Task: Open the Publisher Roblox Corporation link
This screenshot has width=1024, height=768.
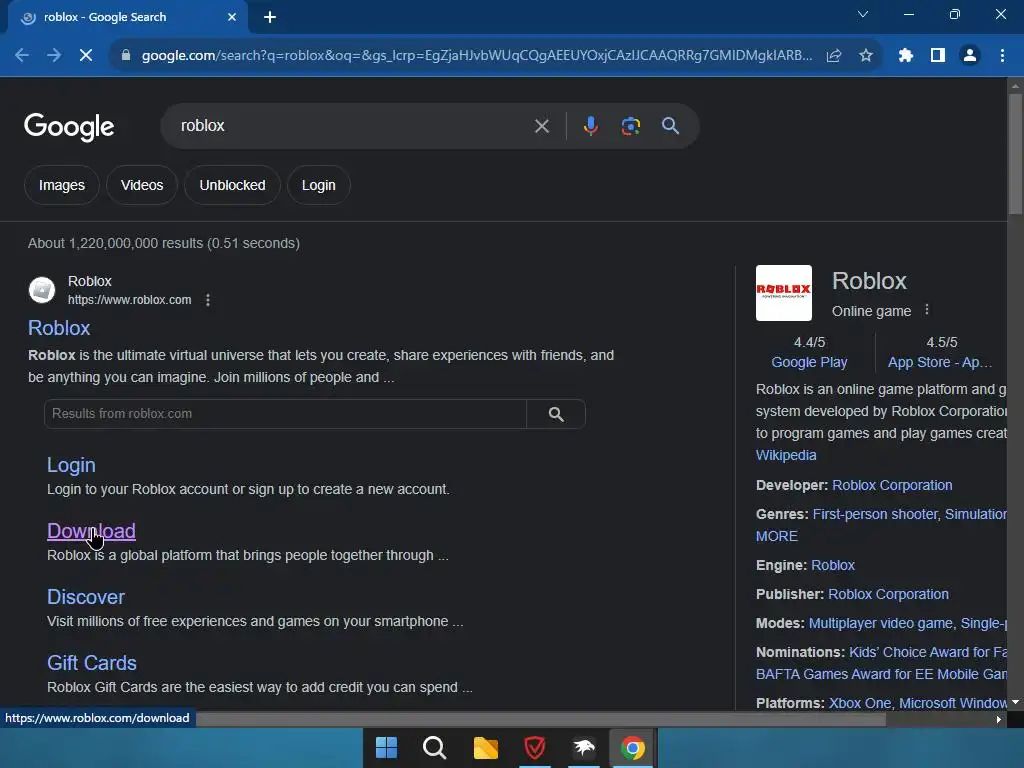Action: tap(888, 594)
